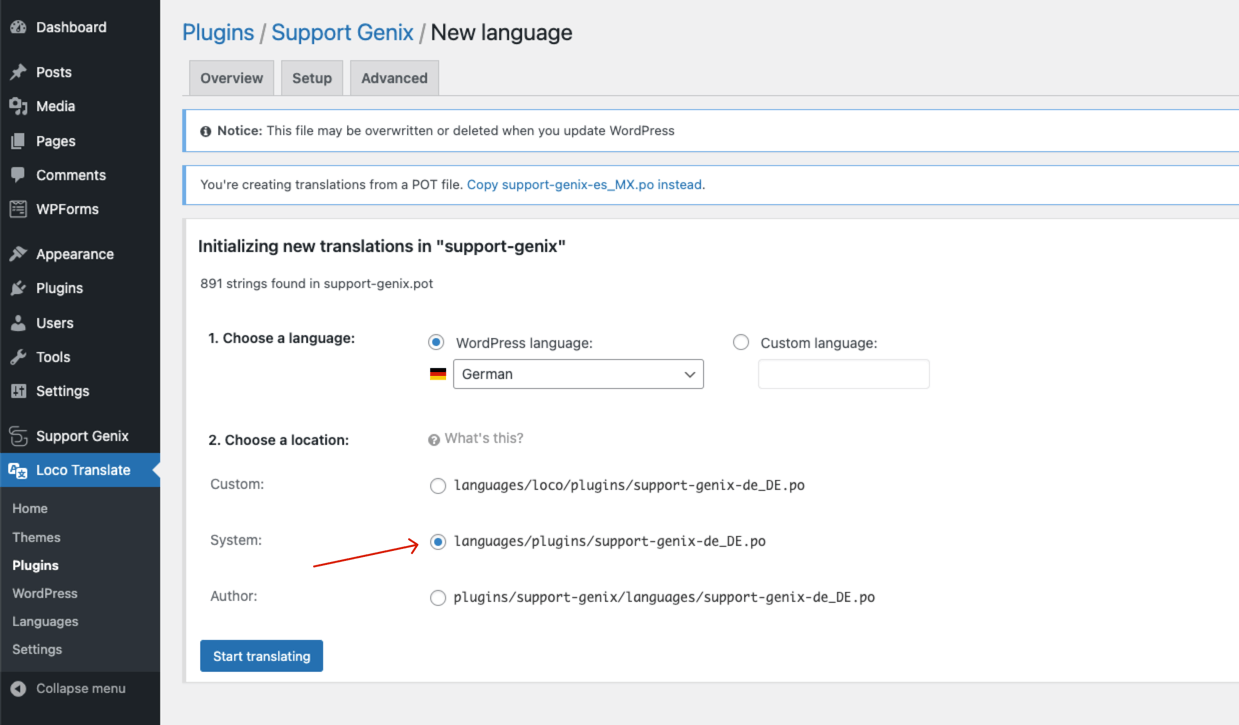Click the Appearance paintbrush icon

click(x=20, y=253)
